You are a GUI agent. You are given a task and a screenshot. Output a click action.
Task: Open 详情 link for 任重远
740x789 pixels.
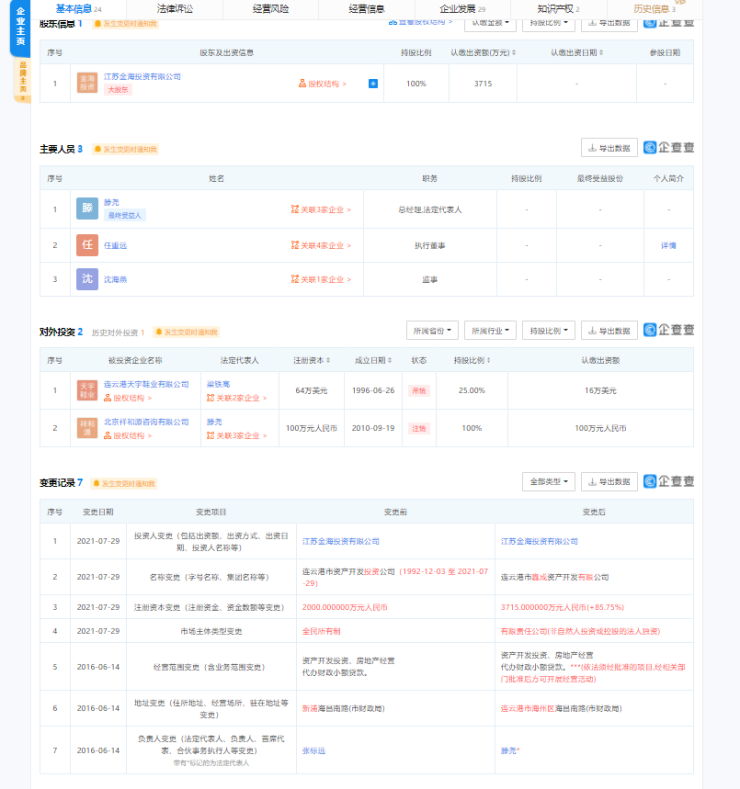pos(668,245)
